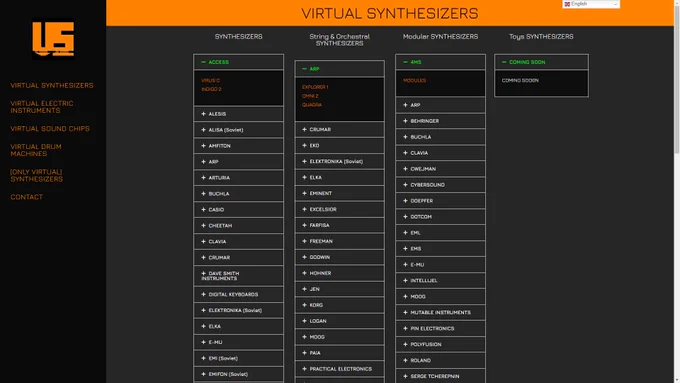Open Virtual Sound Chips page
Image resolution: width=680 pixels, height=383 pixels.
(x=50, y=128)
